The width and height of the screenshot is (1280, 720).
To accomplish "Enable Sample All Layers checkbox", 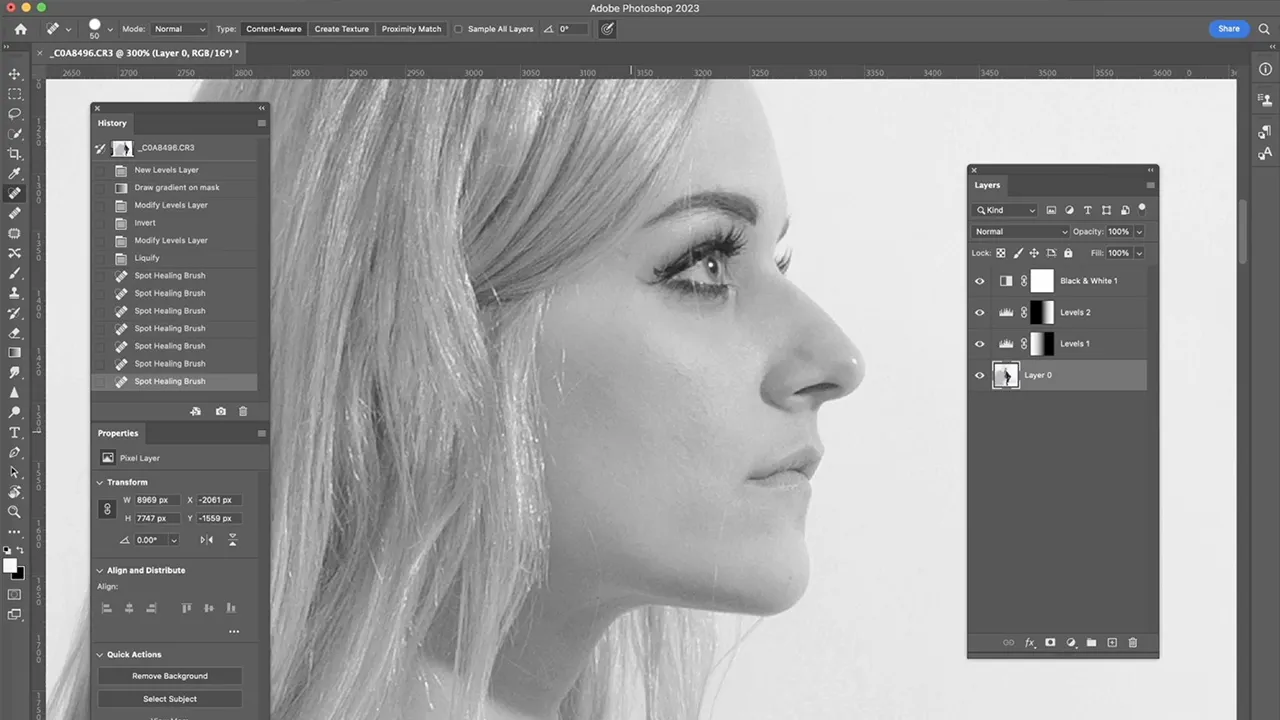I will (x=459, y=29).
